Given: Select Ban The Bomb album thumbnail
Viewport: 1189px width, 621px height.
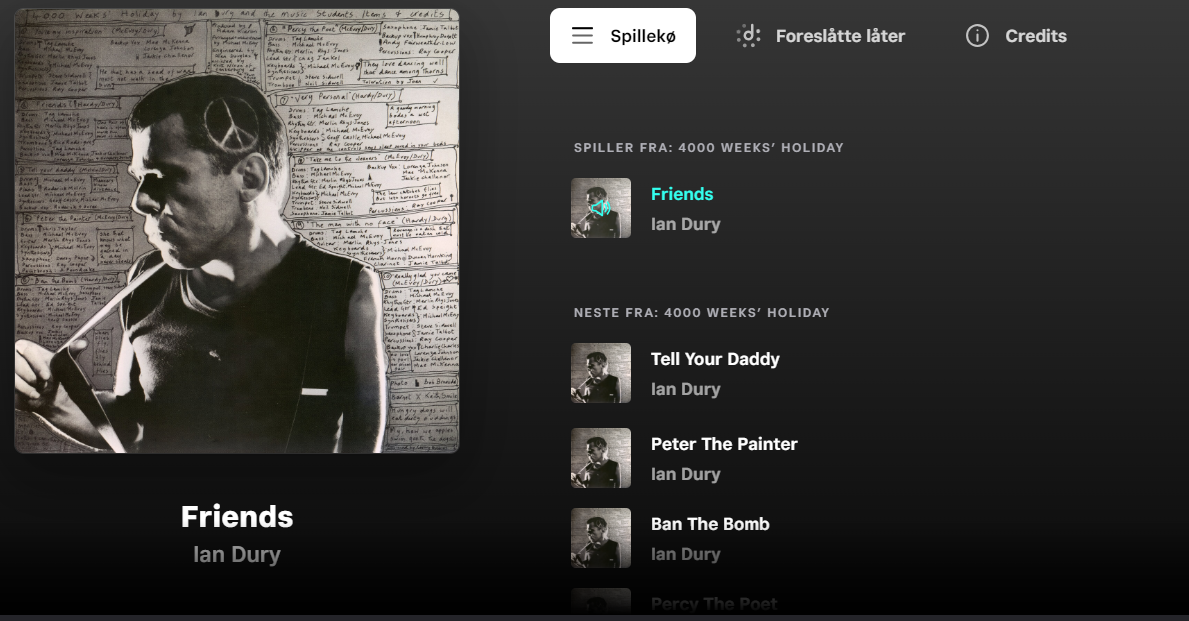Looking at the screenshot, I should pyautogui.click(x=601, y=538).
